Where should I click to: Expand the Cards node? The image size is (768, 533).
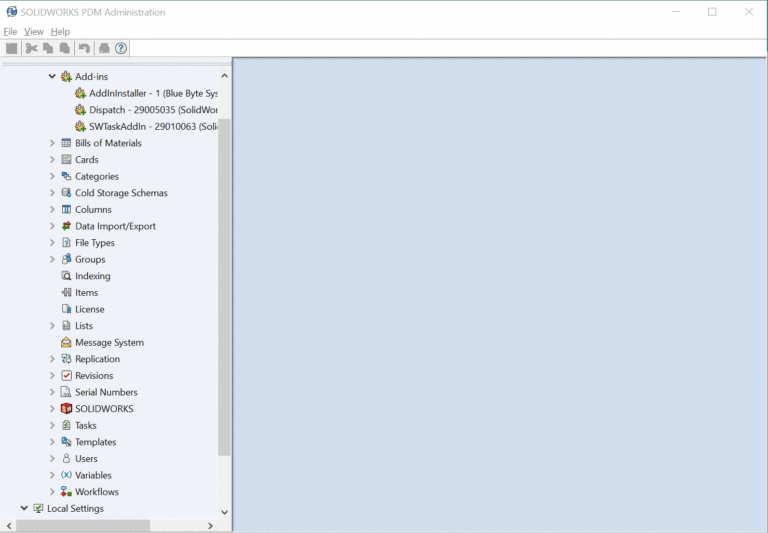pyautogui.click(x=52, y=160)
